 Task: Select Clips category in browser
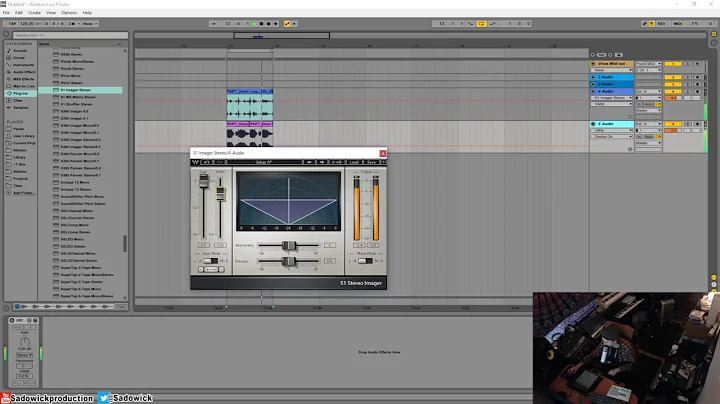[18, 101]
